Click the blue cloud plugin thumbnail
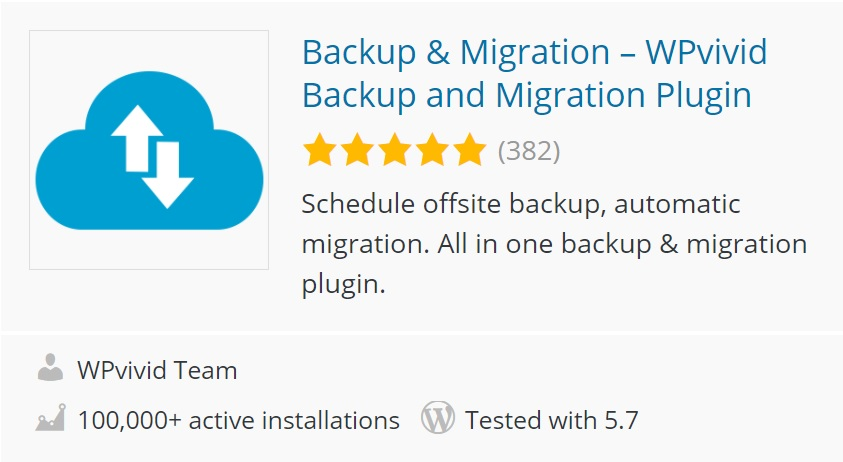843x462 pixels. (x=149, y=150)
